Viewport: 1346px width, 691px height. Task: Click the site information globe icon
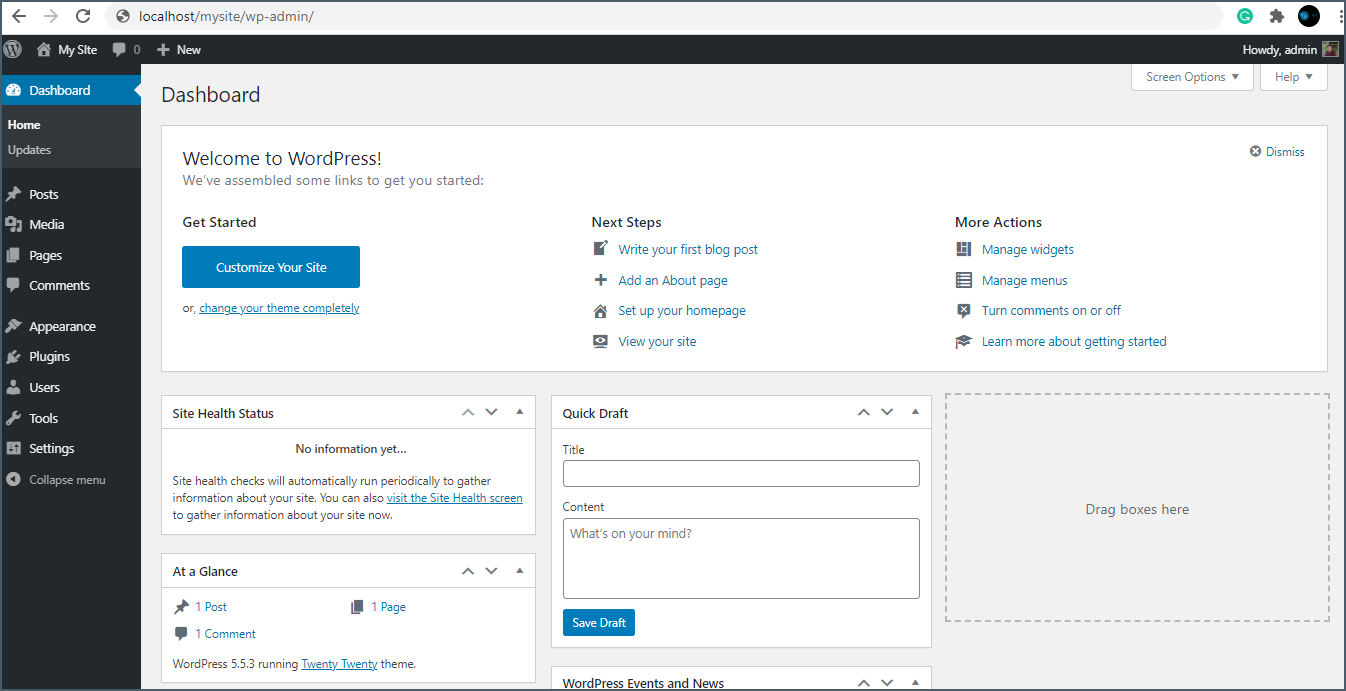pyautogui.click(x=123, y=16)
